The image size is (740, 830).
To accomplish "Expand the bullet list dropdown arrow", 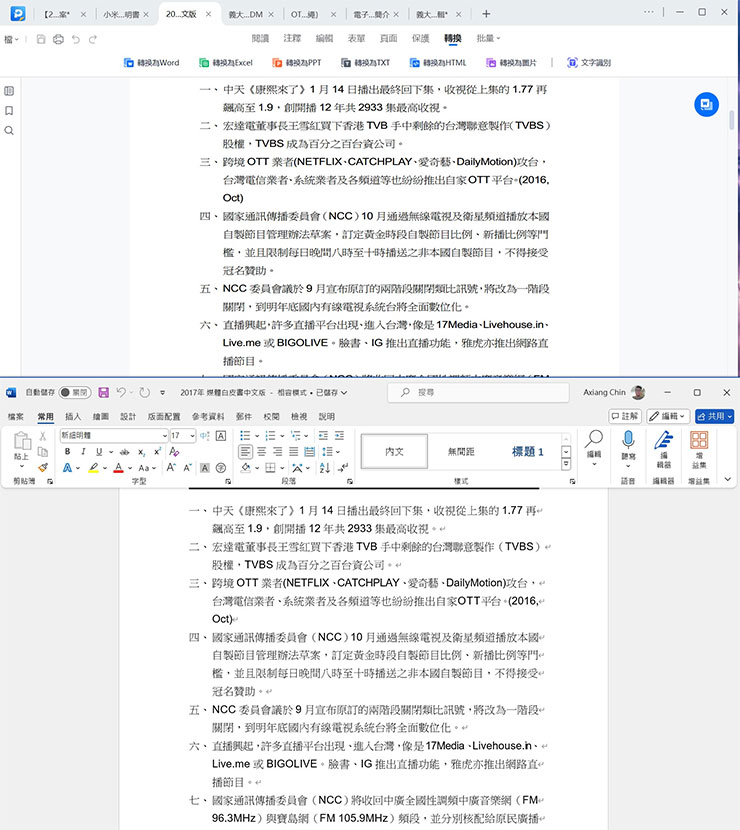I will click(257, 436).
